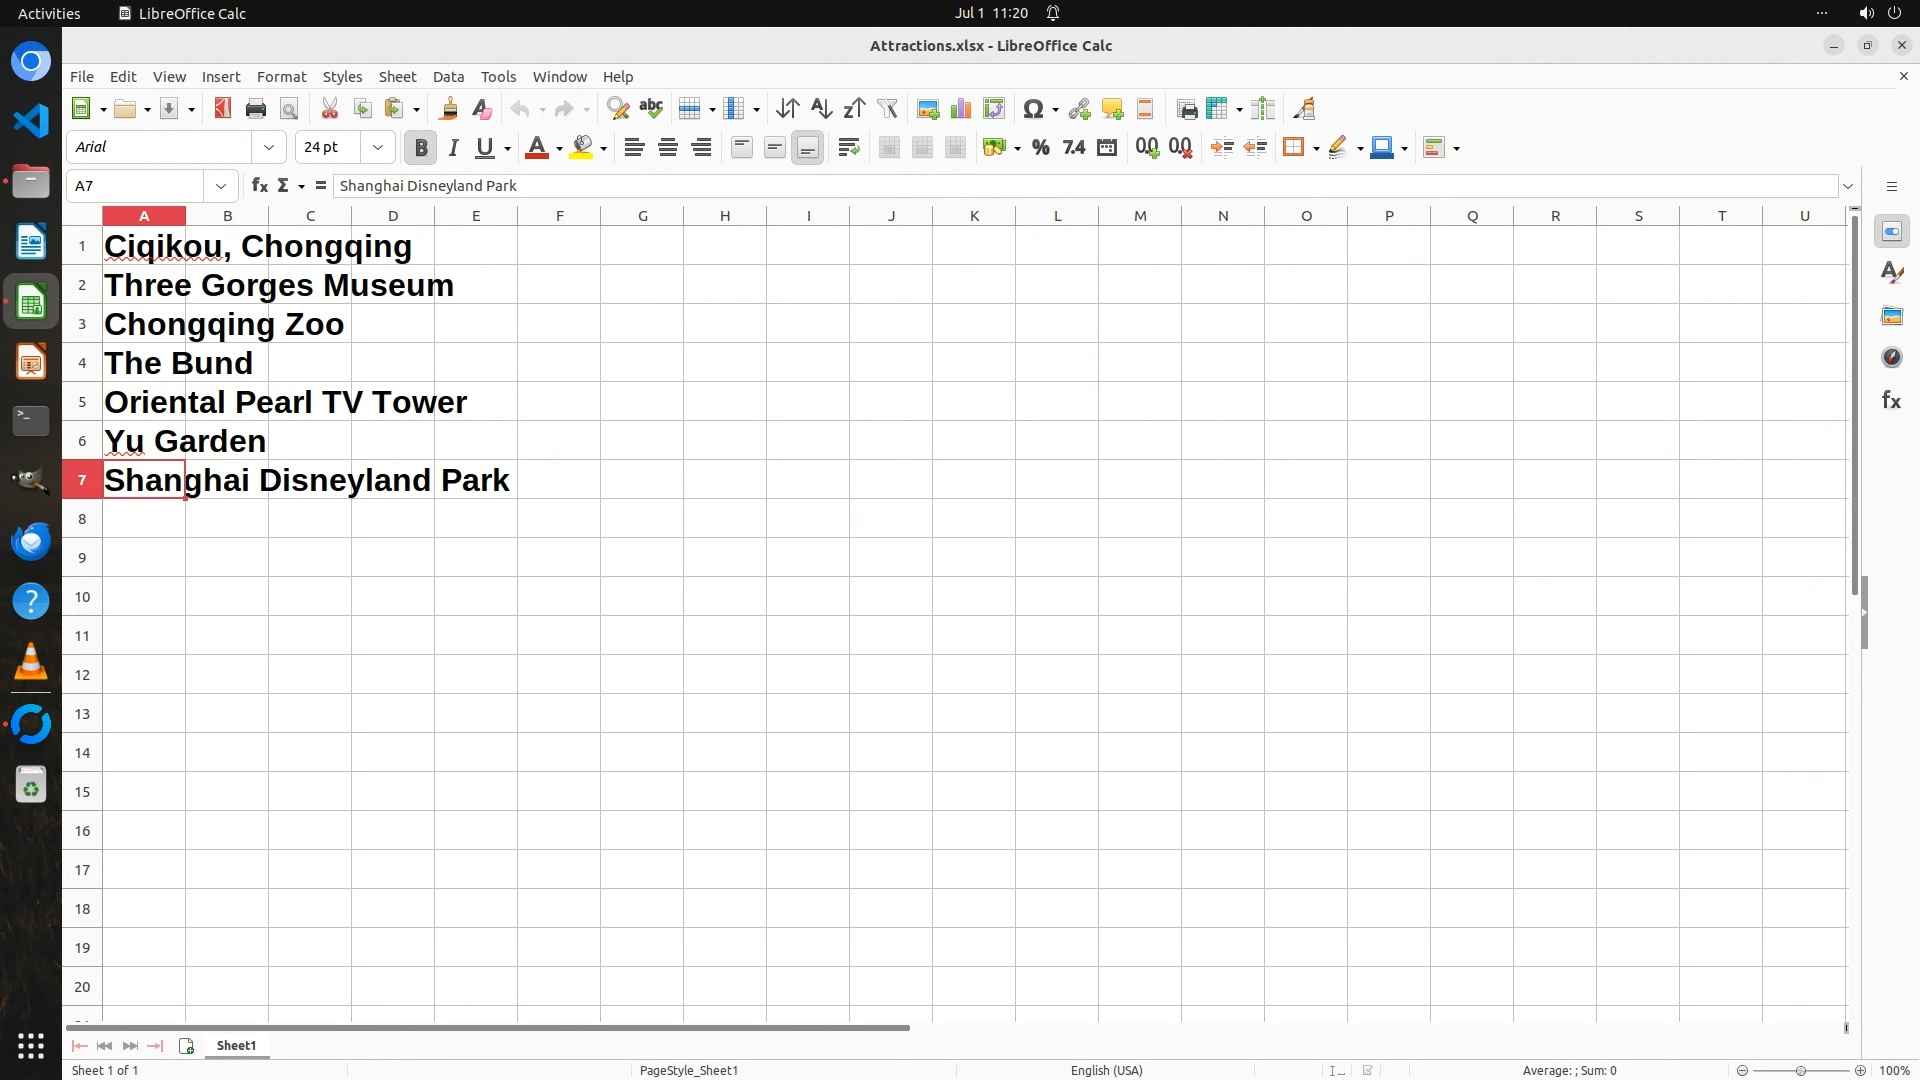Select the Sheet1 tab
This screenshot has height=1080, width=1920.
[236, 1045]
